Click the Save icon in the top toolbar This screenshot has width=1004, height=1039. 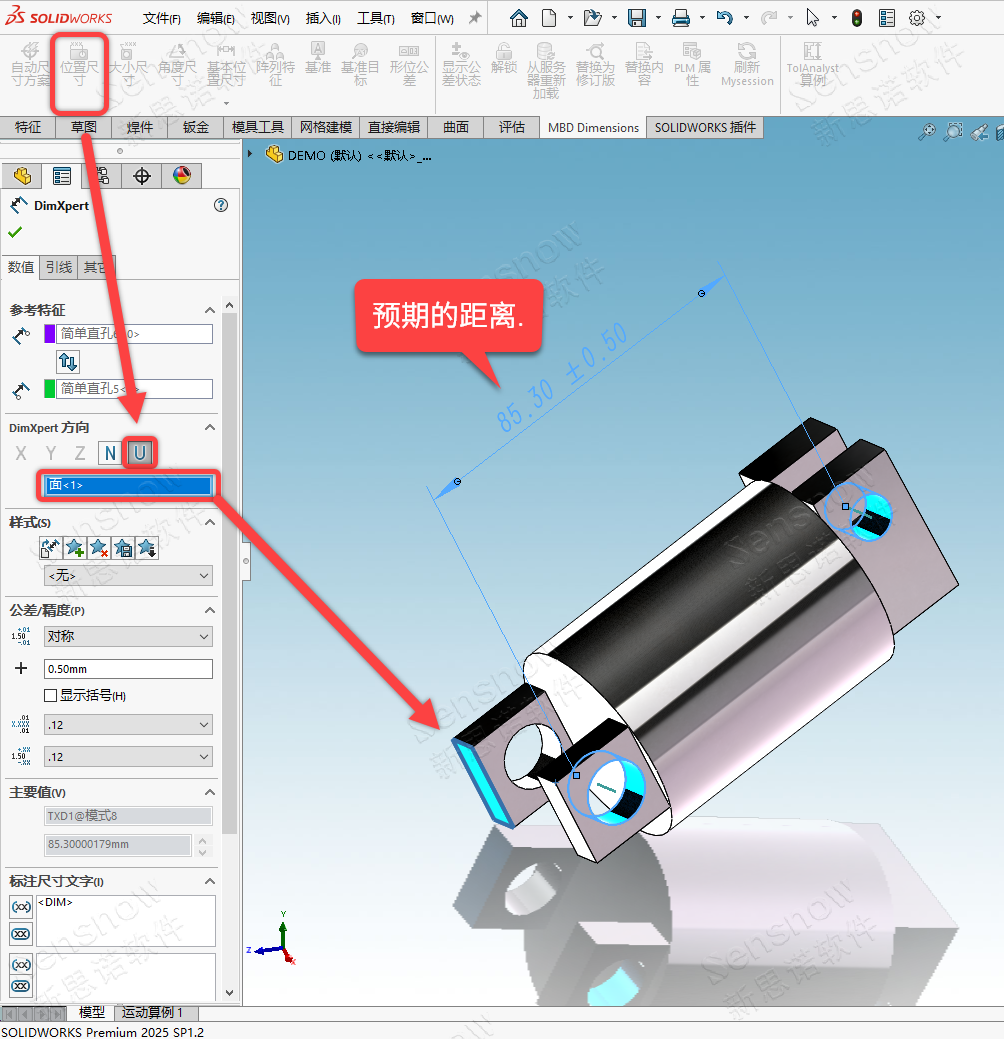pyautogui.click(x=636, y=18)
